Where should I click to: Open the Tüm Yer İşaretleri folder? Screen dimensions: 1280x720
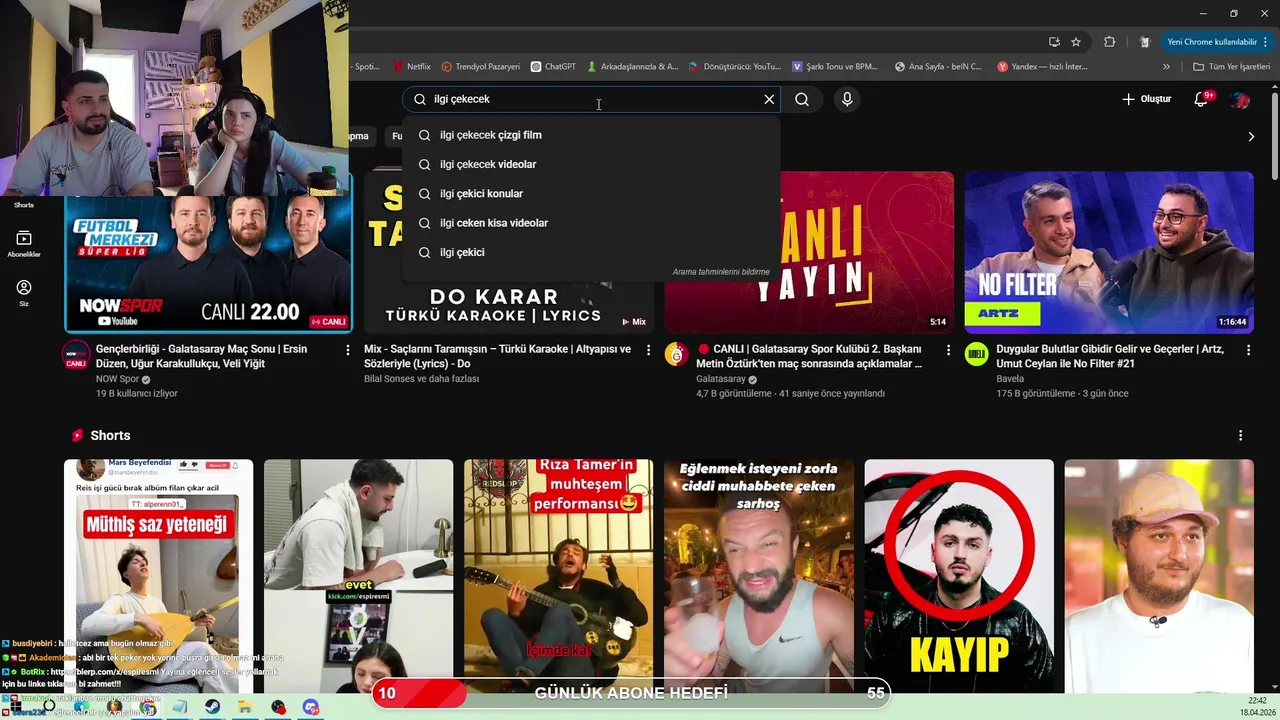[1231, 67]
